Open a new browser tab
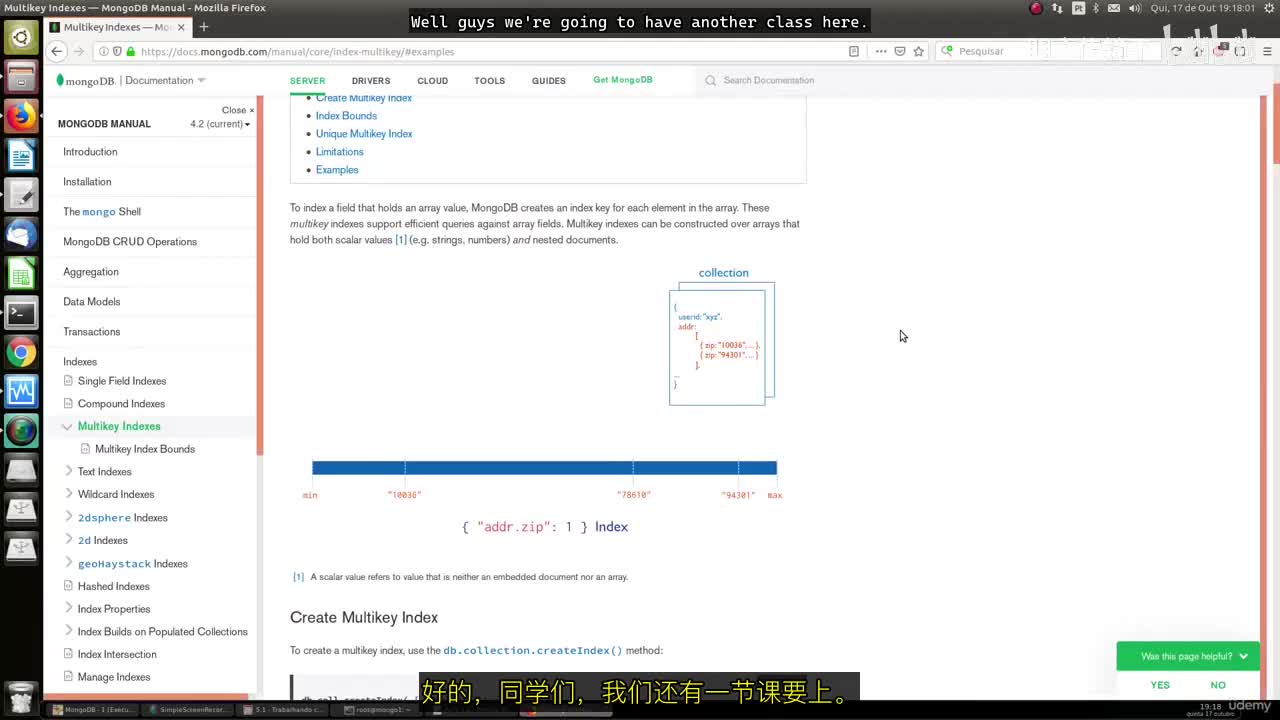1280x720 pixels. click(x=204, y=27)
